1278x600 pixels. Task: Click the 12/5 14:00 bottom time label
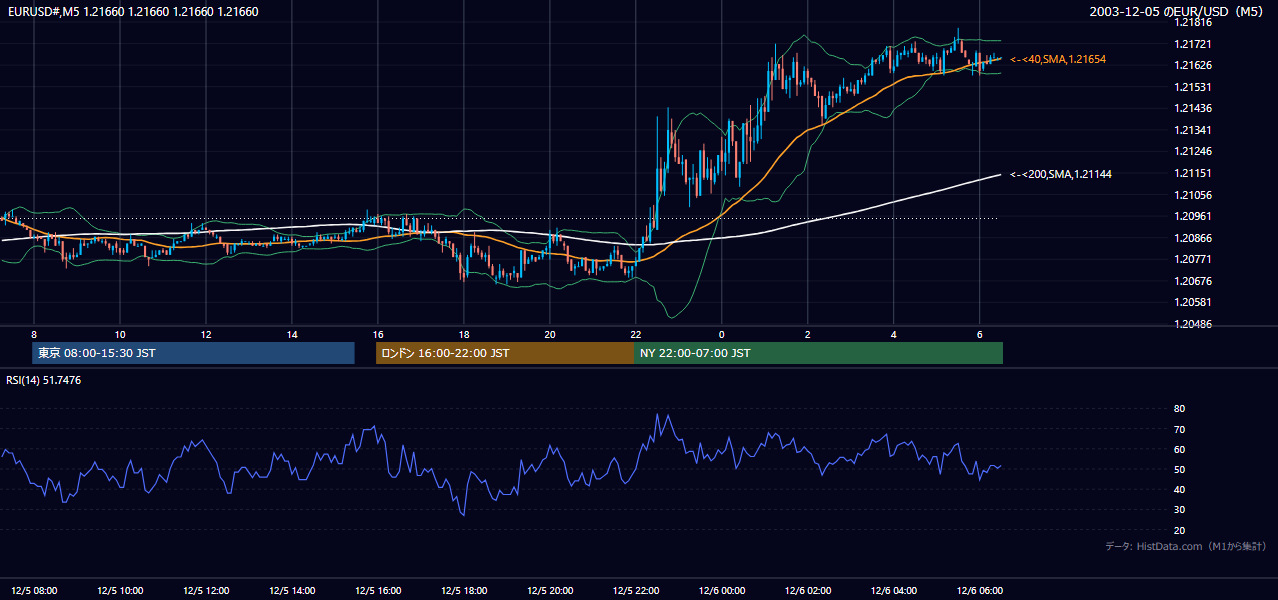[291, 590]
